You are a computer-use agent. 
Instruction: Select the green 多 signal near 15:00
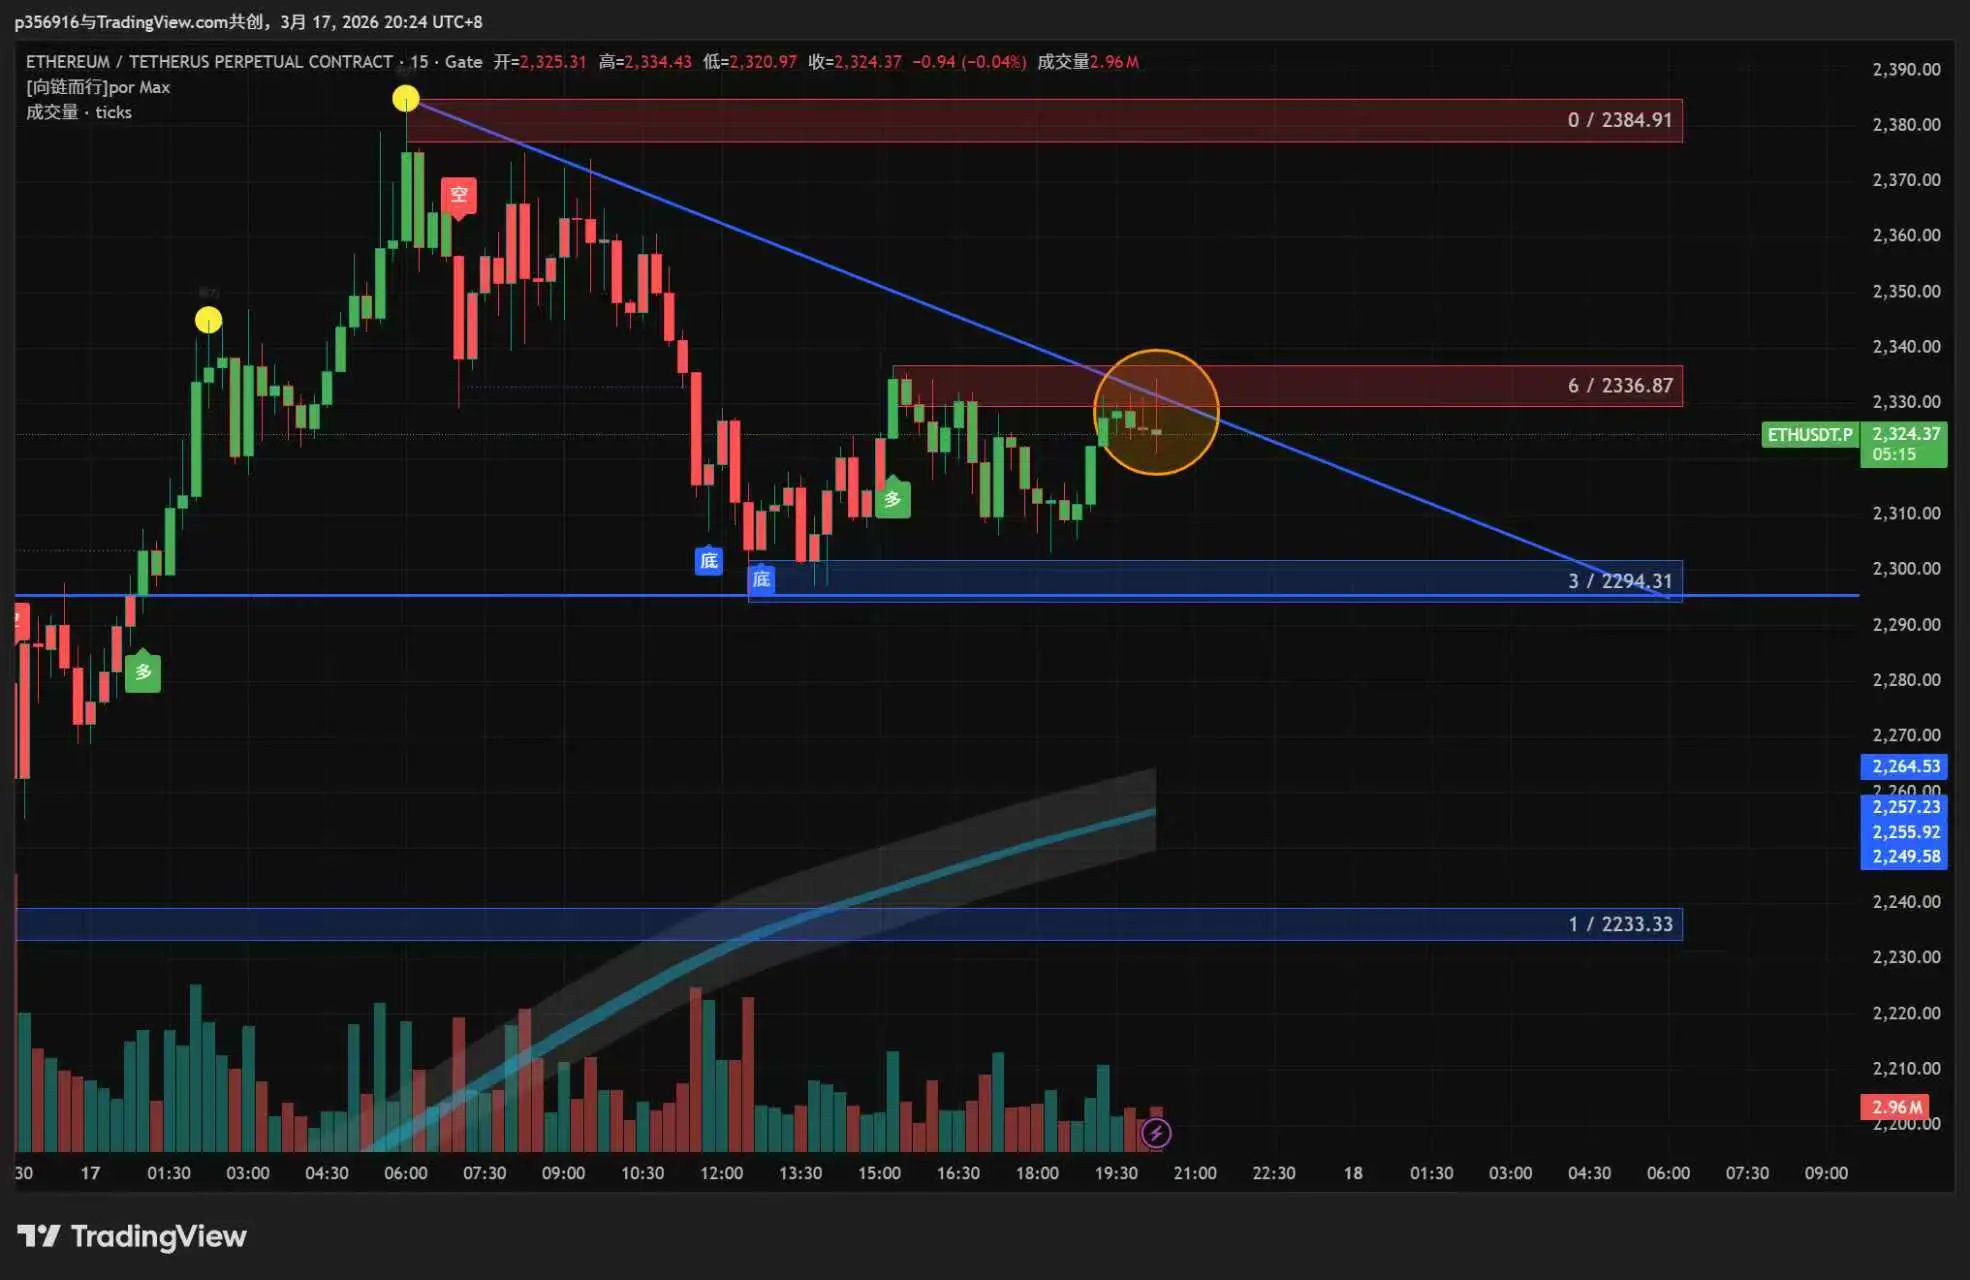(x=892, y=499)
